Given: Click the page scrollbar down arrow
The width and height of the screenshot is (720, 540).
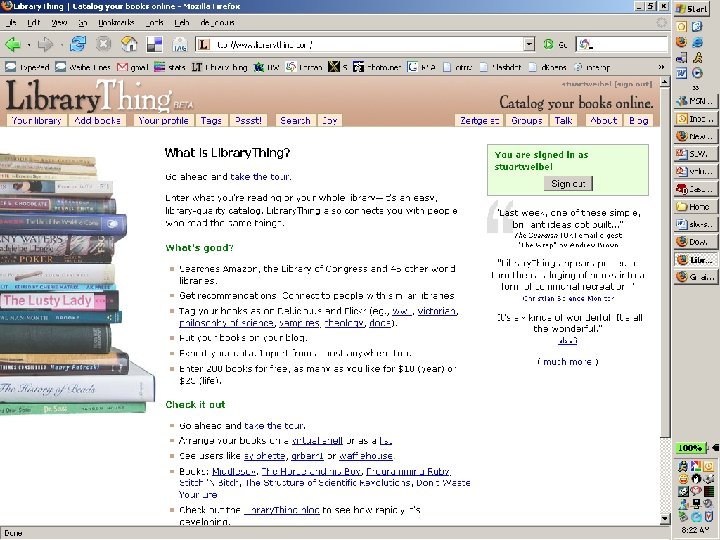Looking at the screenshot, I should pyautogui.click(x=665, y=519).
